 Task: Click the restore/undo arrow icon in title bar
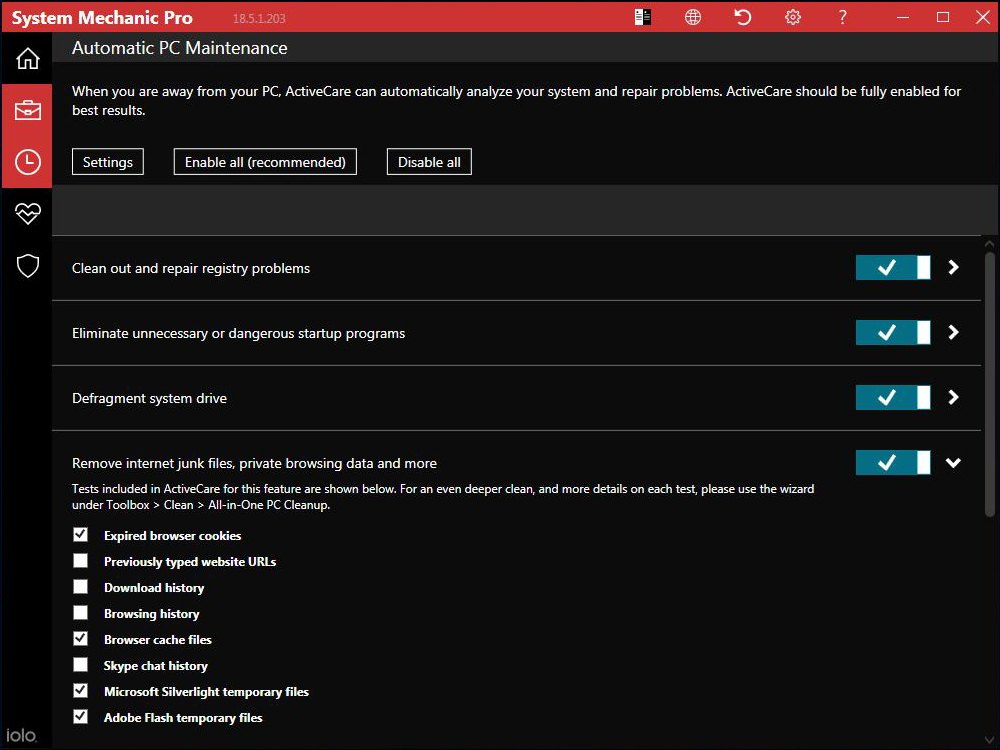[x=742, y=17]
